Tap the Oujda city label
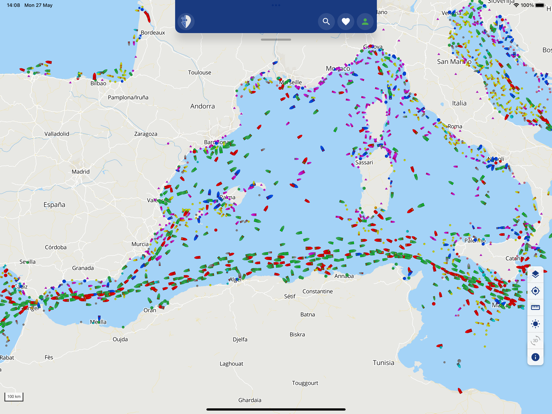 click(120, 339)
